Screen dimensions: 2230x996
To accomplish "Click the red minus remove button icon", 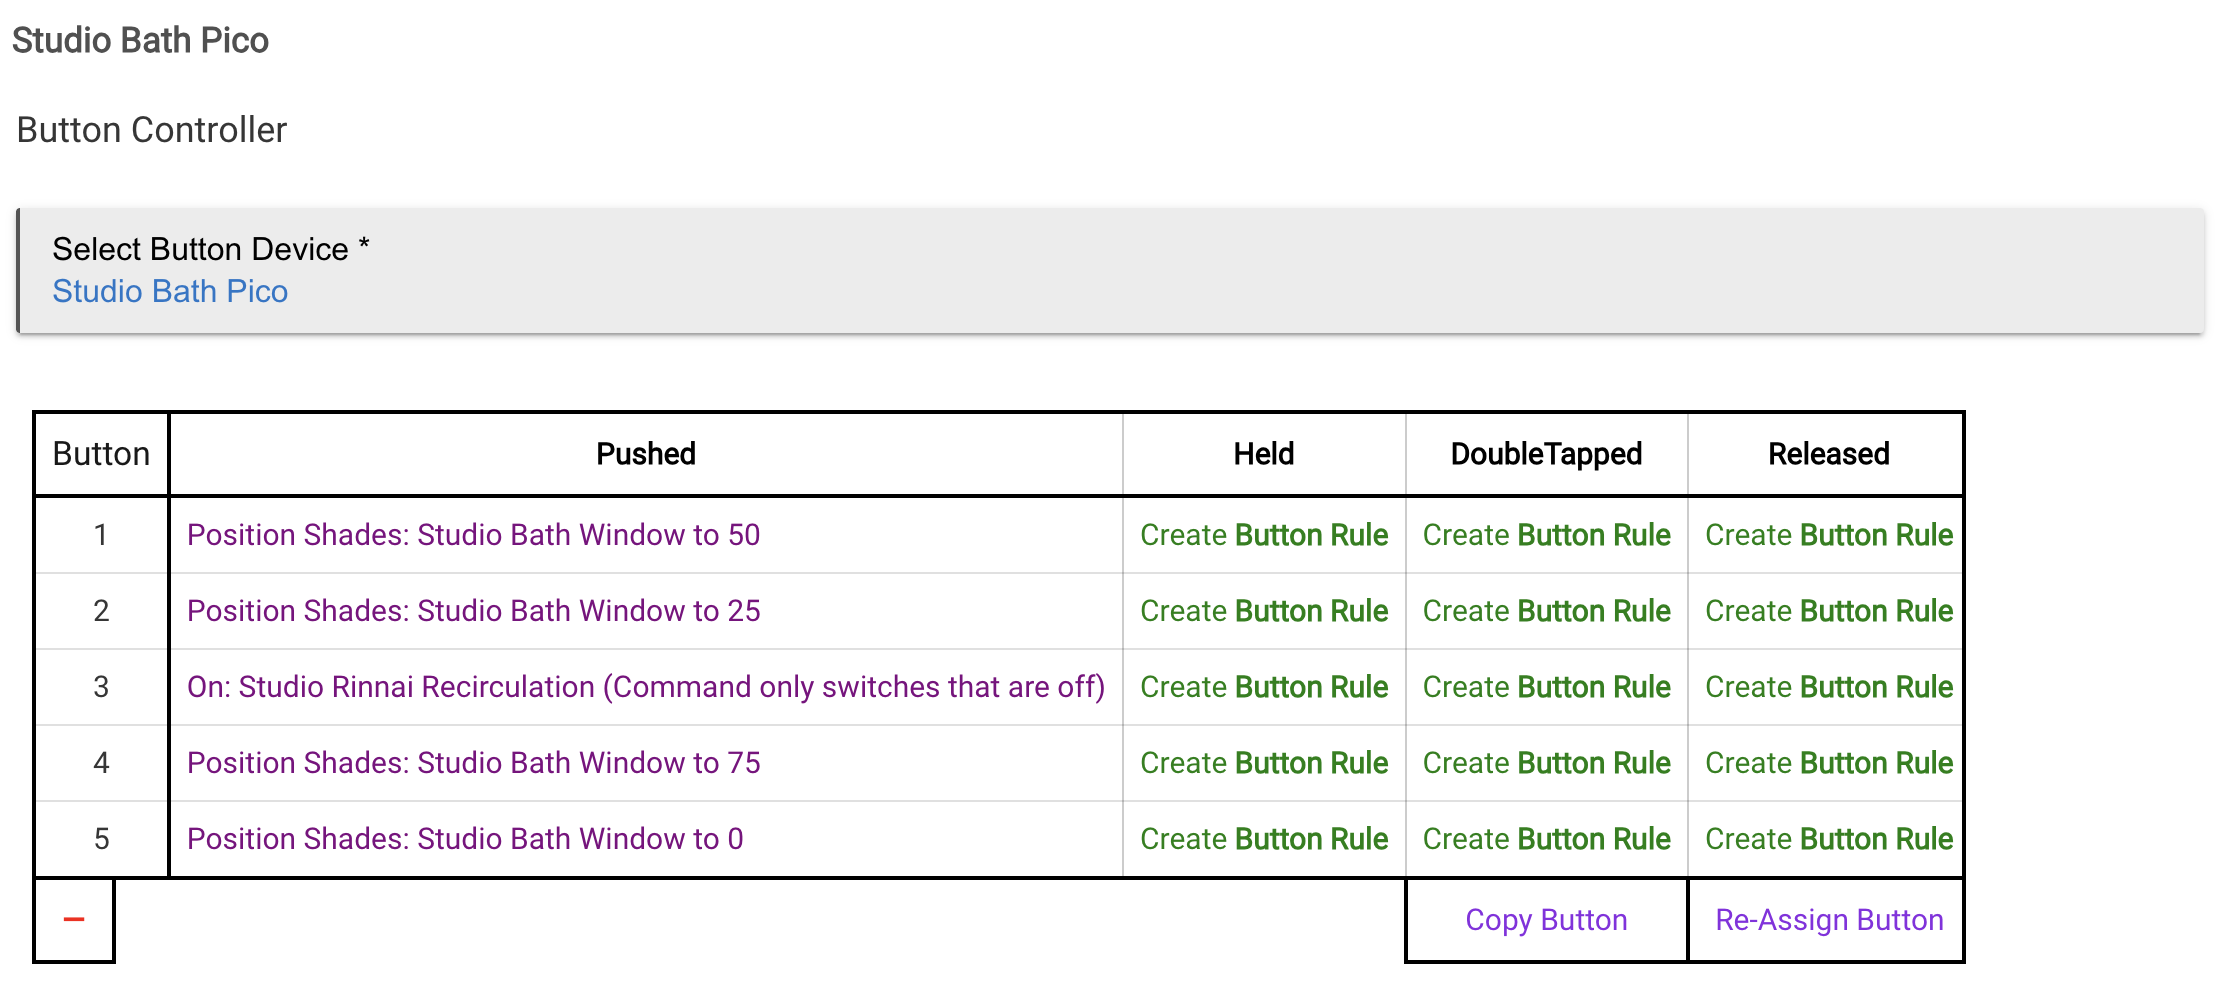I will [x=74, y=920].
